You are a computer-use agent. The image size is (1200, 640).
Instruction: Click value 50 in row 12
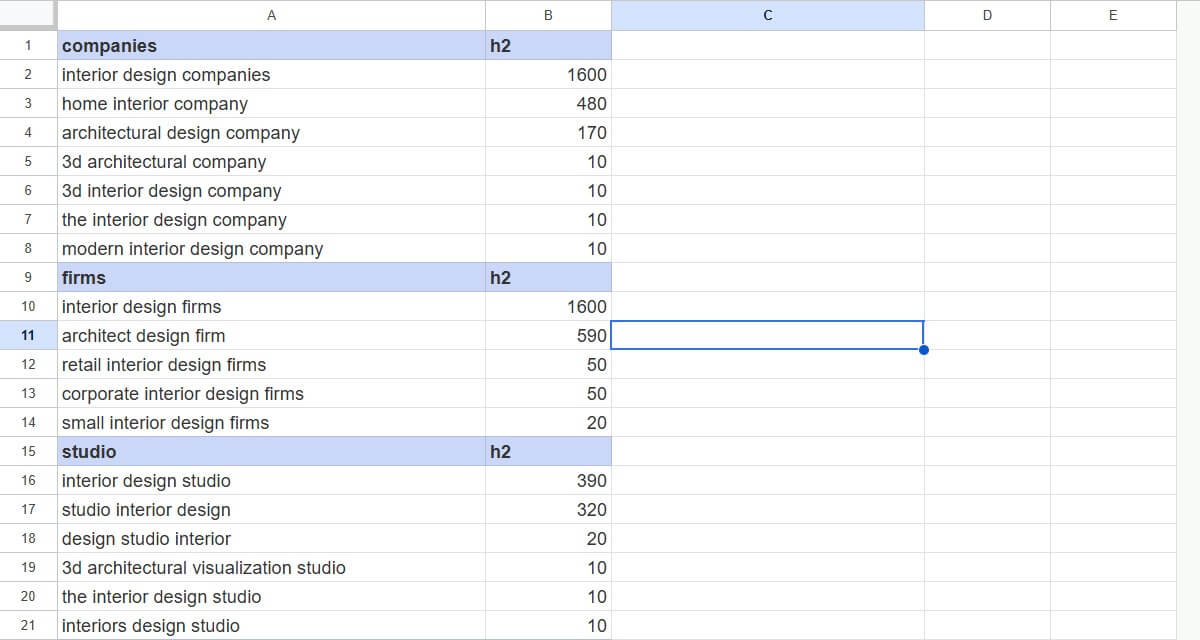click(548, 364)
